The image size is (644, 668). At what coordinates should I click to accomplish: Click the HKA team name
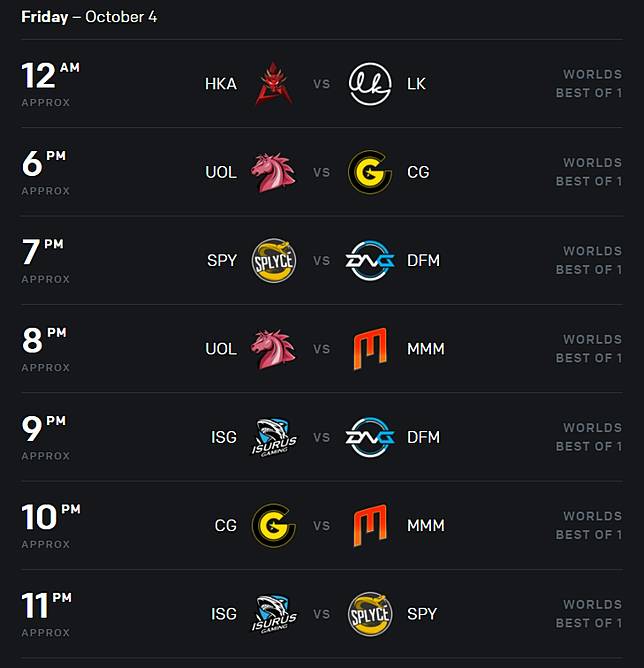coord(221,84)
